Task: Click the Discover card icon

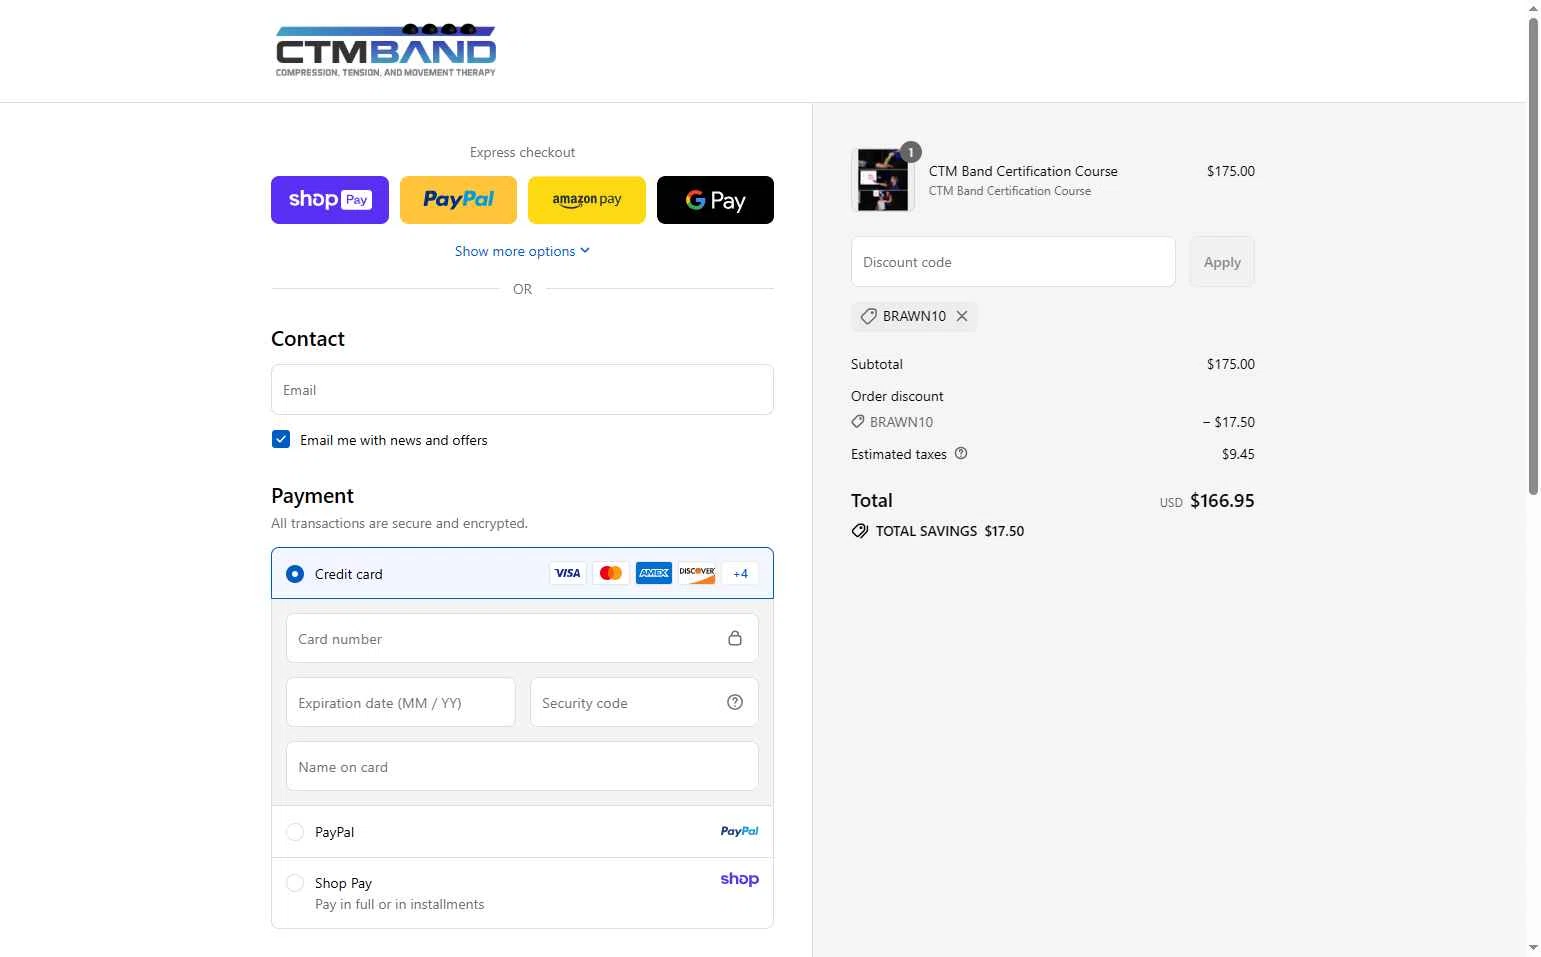Action: tap(697, 573)
